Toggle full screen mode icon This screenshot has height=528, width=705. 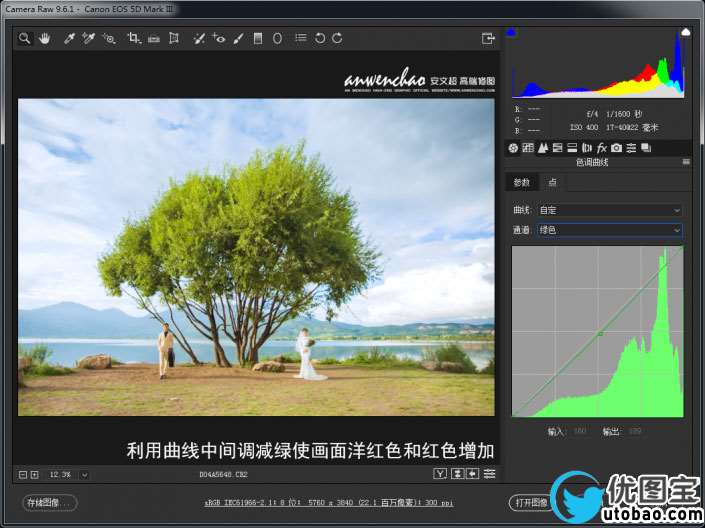pos(488,39)
